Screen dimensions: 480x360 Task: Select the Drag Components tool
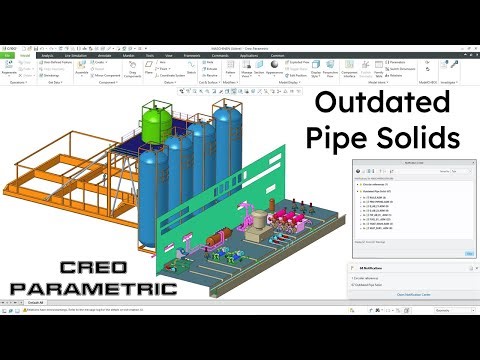coord(132,68)
